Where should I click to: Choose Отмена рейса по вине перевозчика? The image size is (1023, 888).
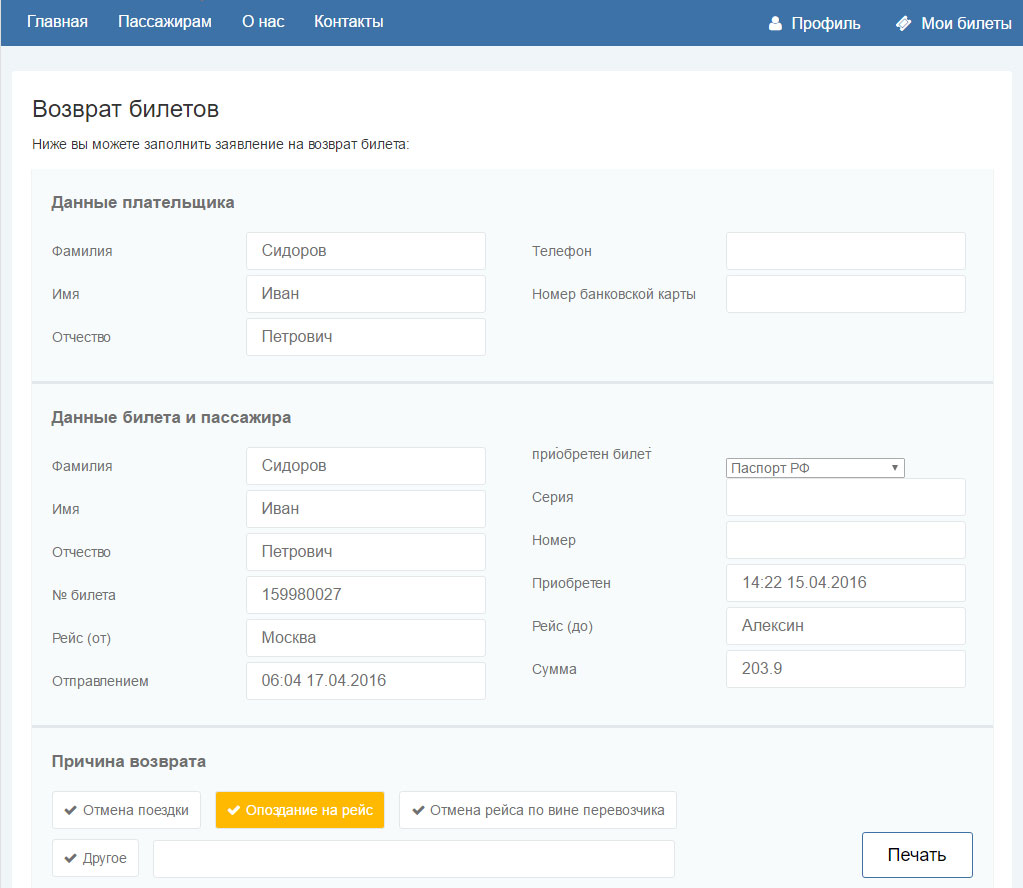click(x=538, y=810)
